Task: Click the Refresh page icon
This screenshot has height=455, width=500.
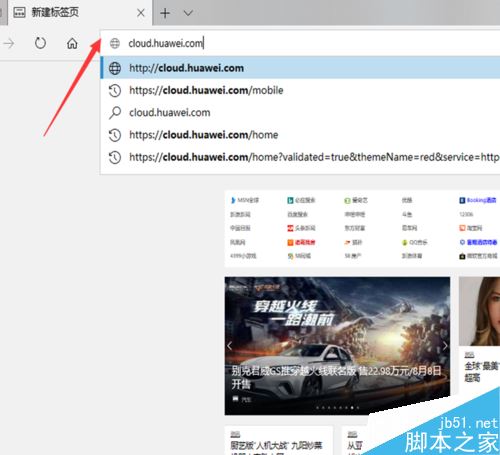Action: (x=40, y=43)
